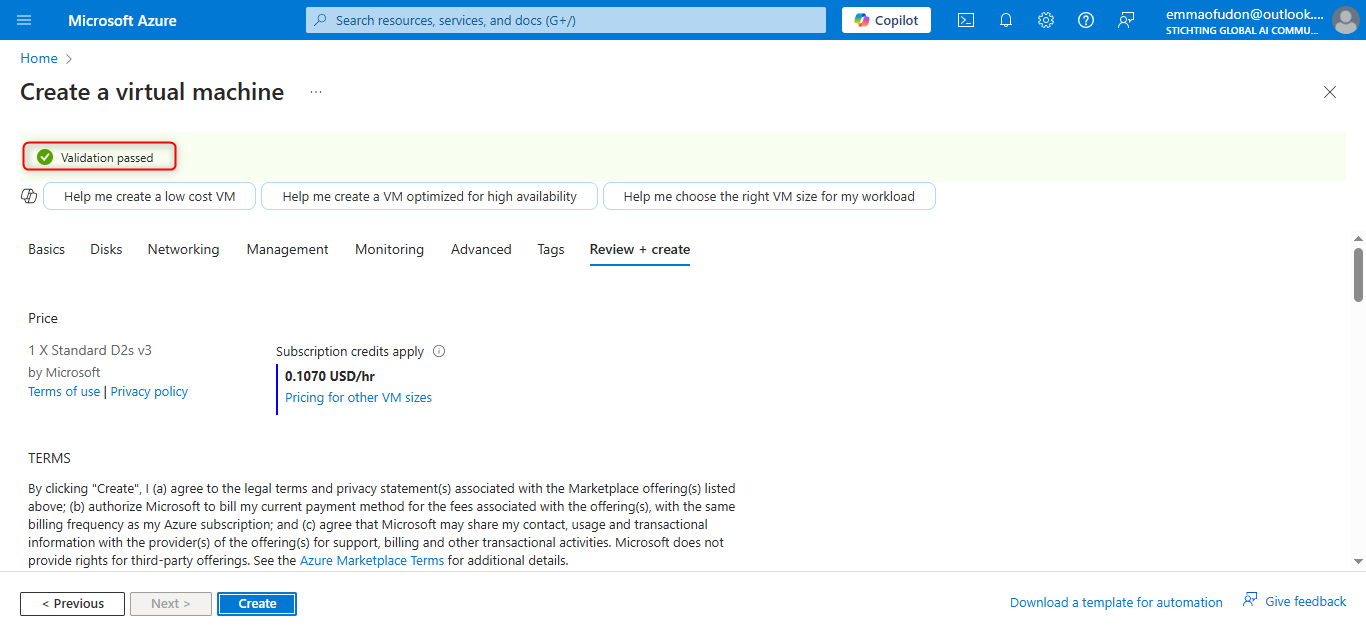Open Cloud Shell from the header

(966, 20)
